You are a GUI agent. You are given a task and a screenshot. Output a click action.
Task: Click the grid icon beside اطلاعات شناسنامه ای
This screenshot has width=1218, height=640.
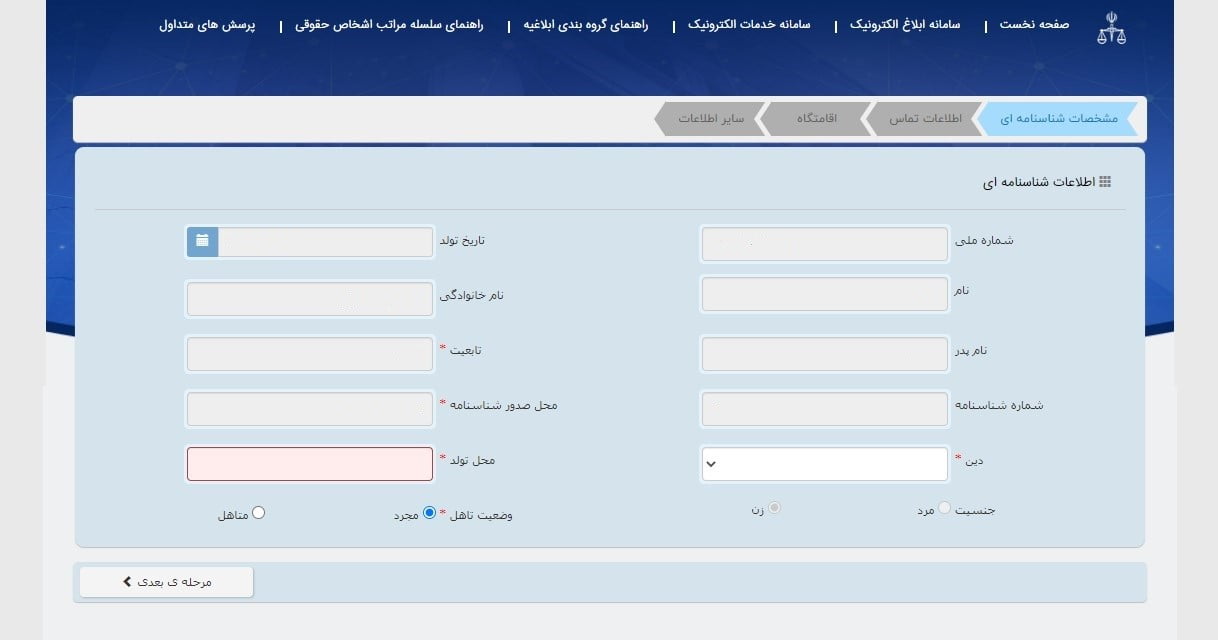tap(1105, 182)
